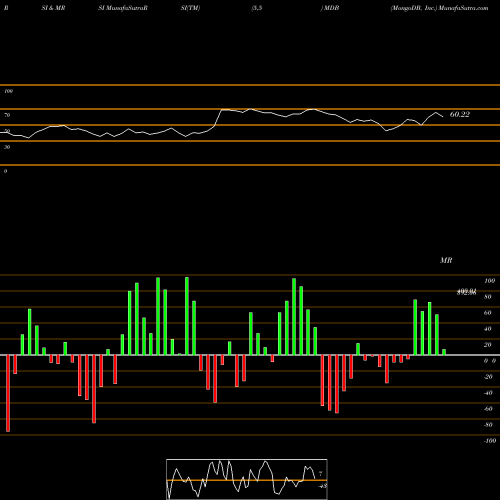This screenshot has width=500, height=500.
Task: Click the MunafaSutra.com watermark text in the header
Action: [464, 8]
